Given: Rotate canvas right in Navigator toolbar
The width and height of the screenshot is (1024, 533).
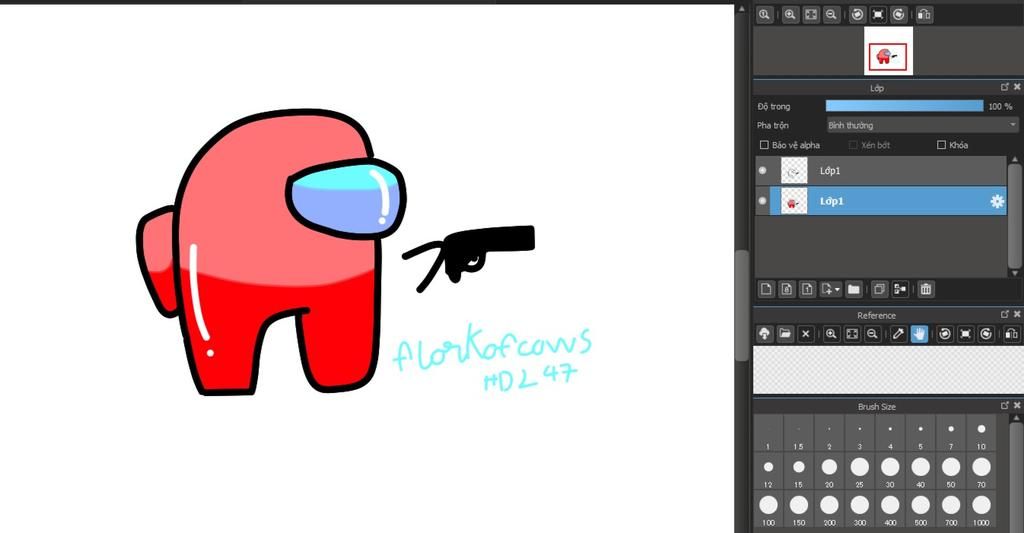Looking at the screenshot, I should pyautogui.click(x=899, y=14).
